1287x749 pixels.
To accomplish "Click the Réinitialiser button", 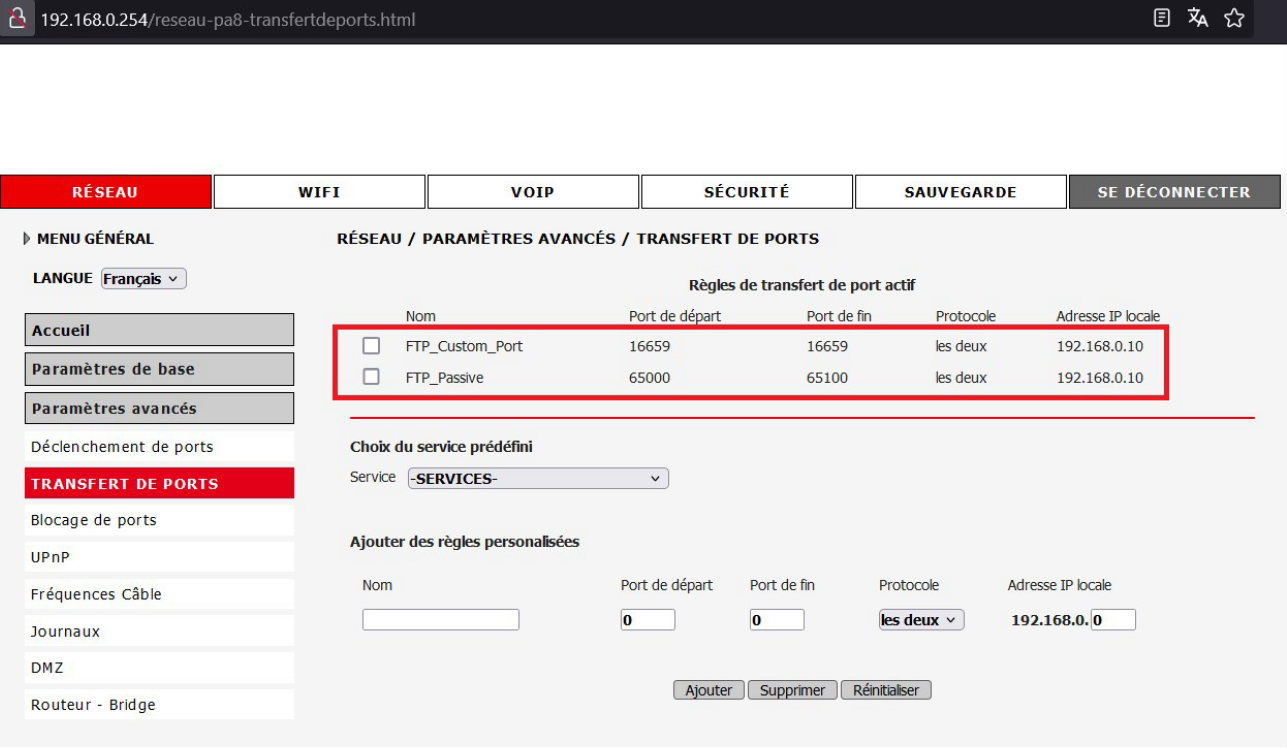I will tap(886, 690).
